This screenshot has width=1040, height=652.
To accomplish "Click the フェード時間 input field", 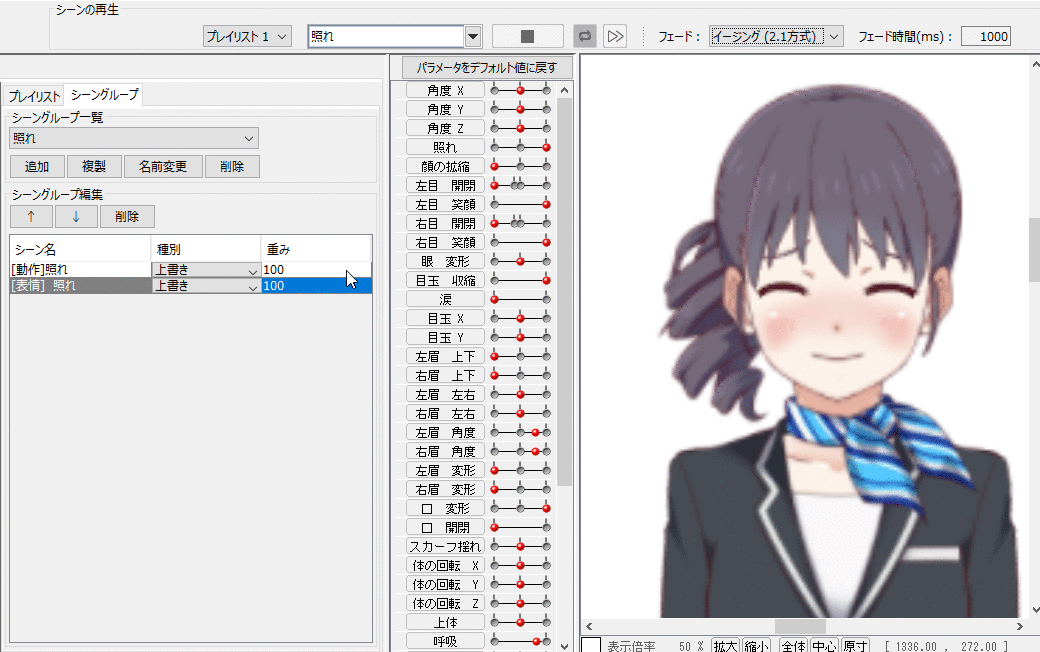I will click(x=986, y=36).
